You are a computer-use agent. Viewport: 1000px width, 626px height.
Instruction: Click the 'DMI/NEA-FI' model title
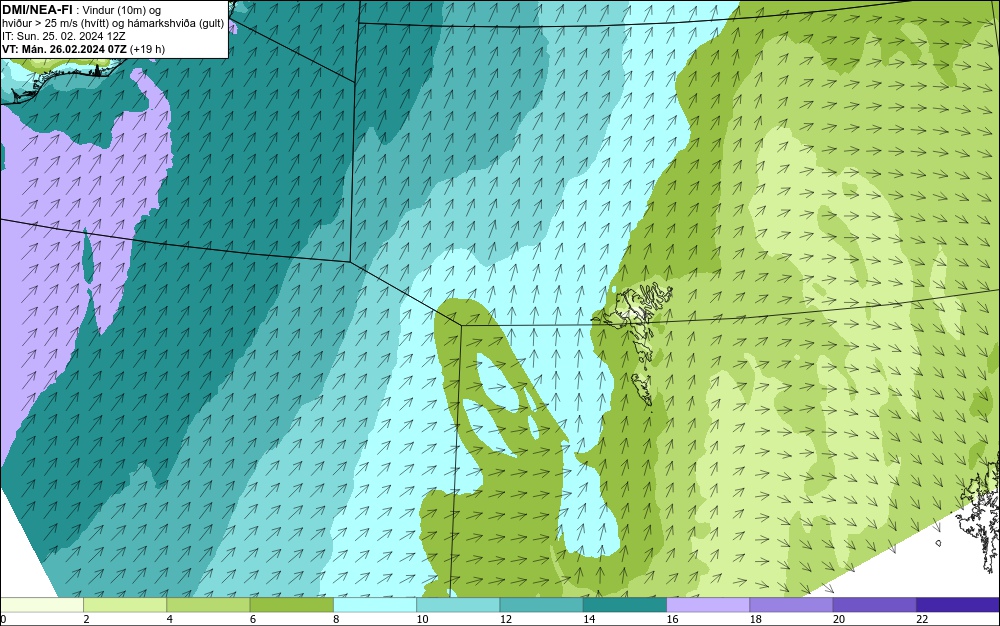click(x=37, y=10)
